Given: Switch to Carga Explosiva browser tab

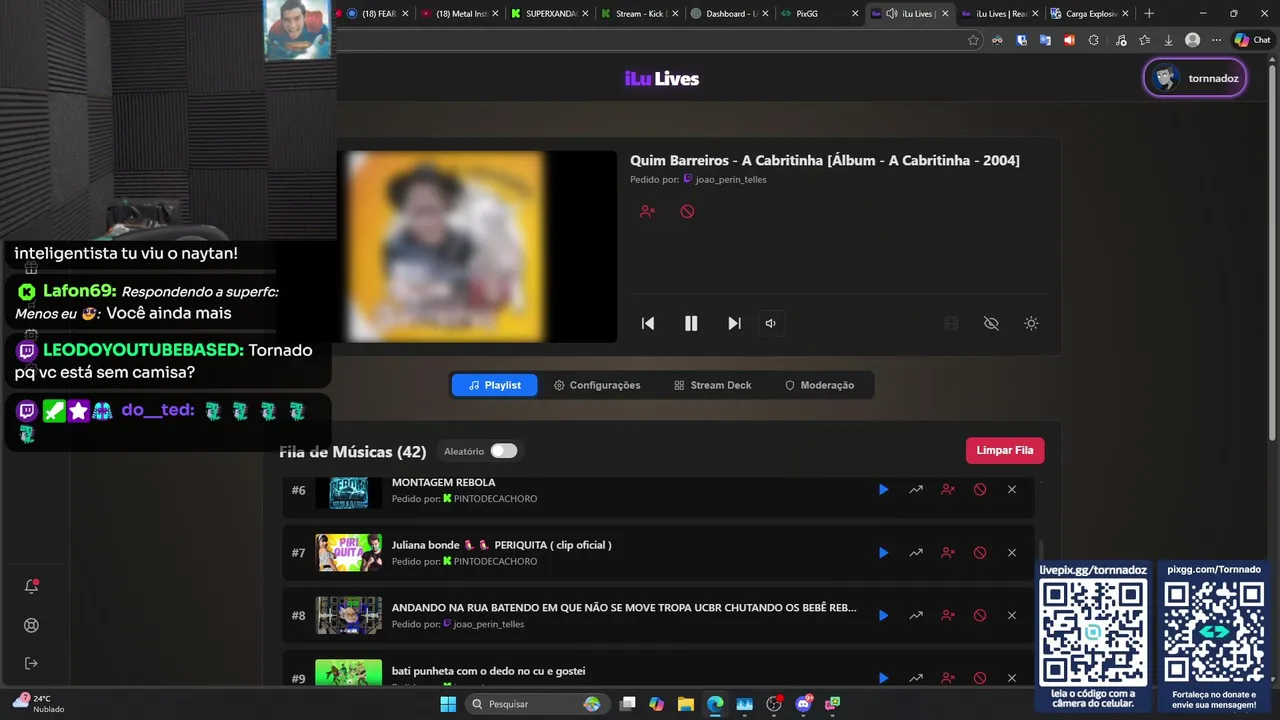Looking at the screenshot, I should 1090,14.
